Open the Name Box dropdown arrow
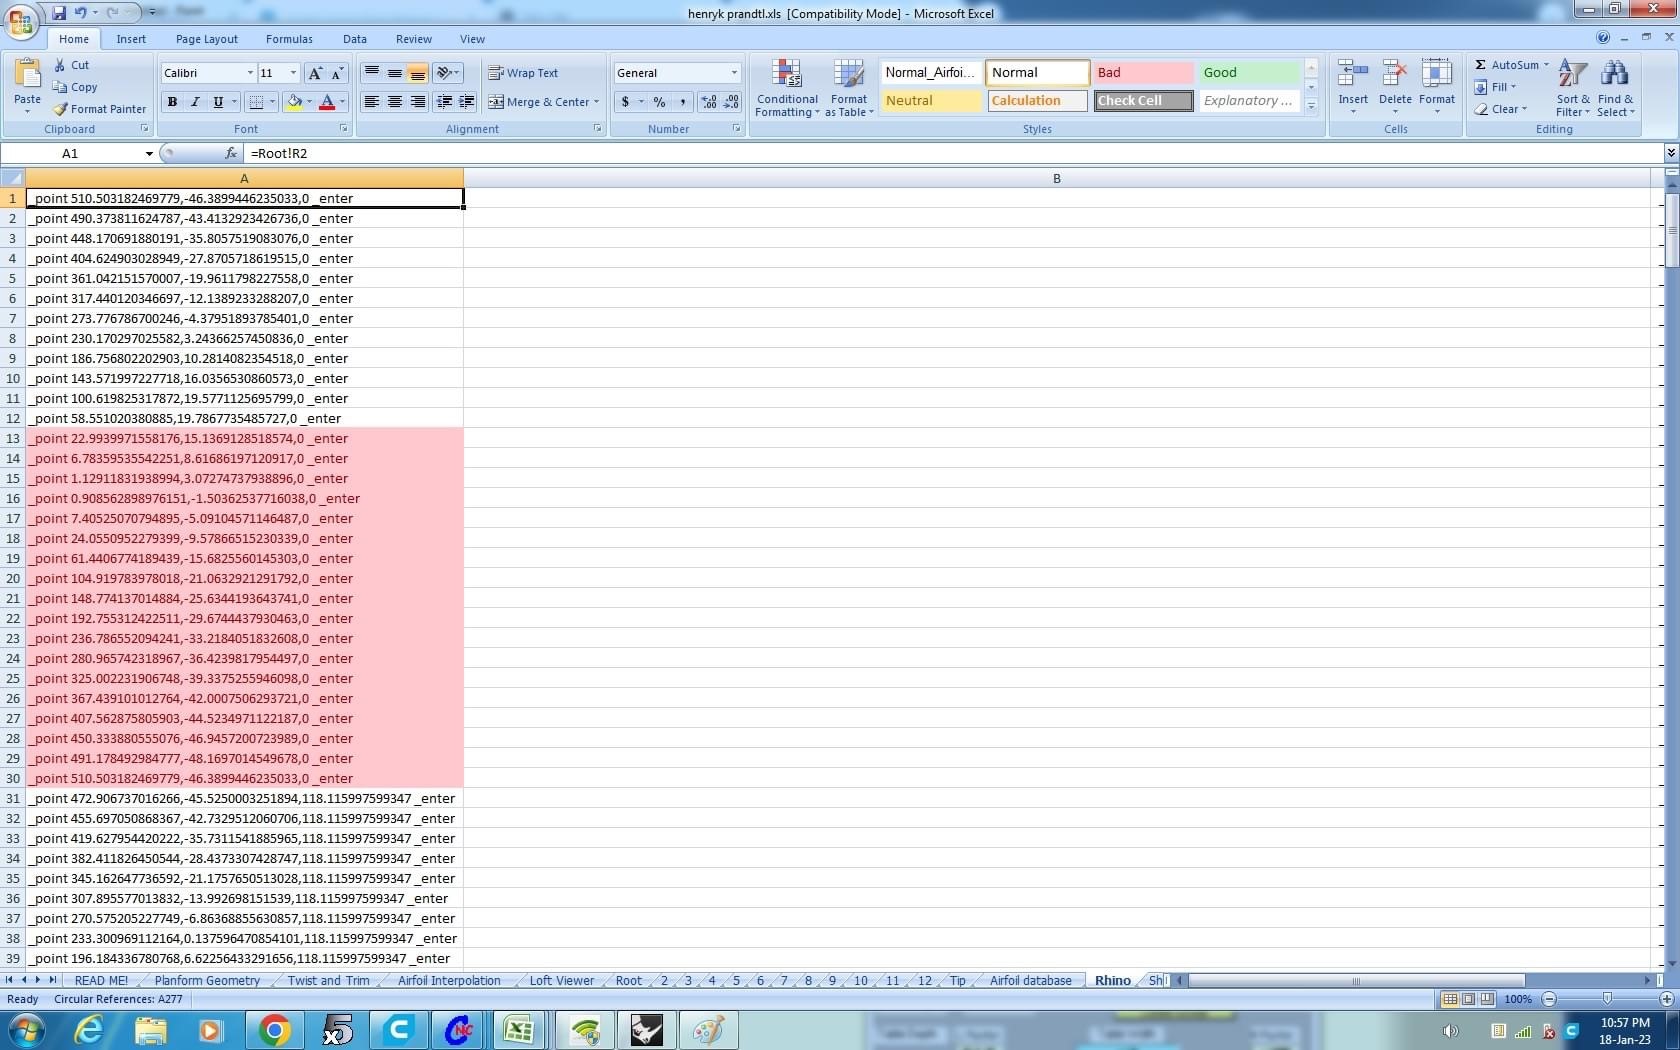 pos(149,154)
